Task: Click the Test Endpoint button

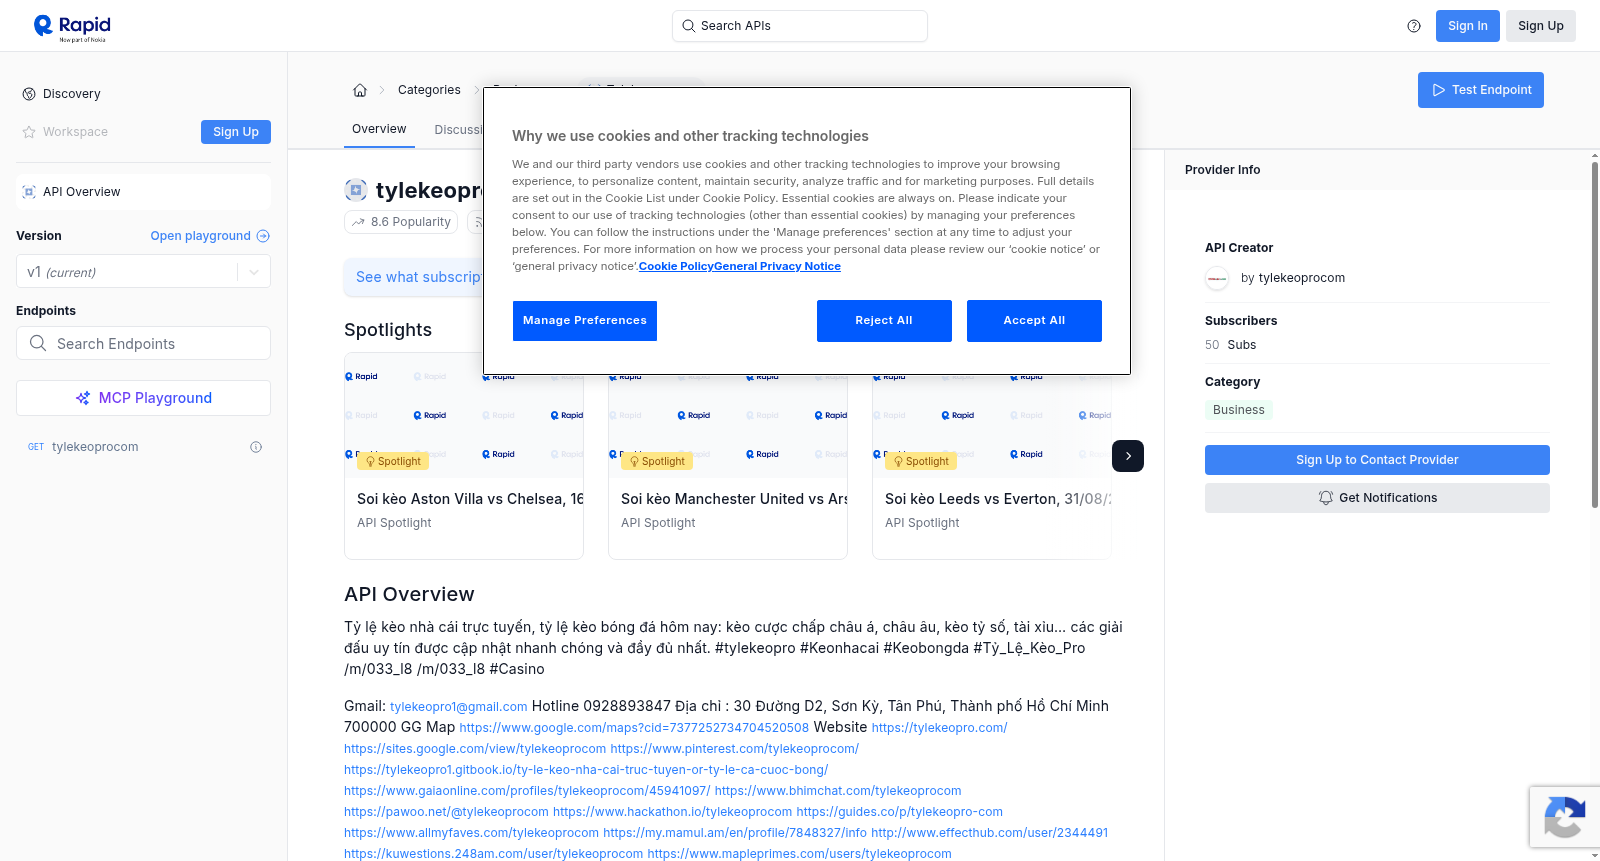Action: coord(1481,90)
